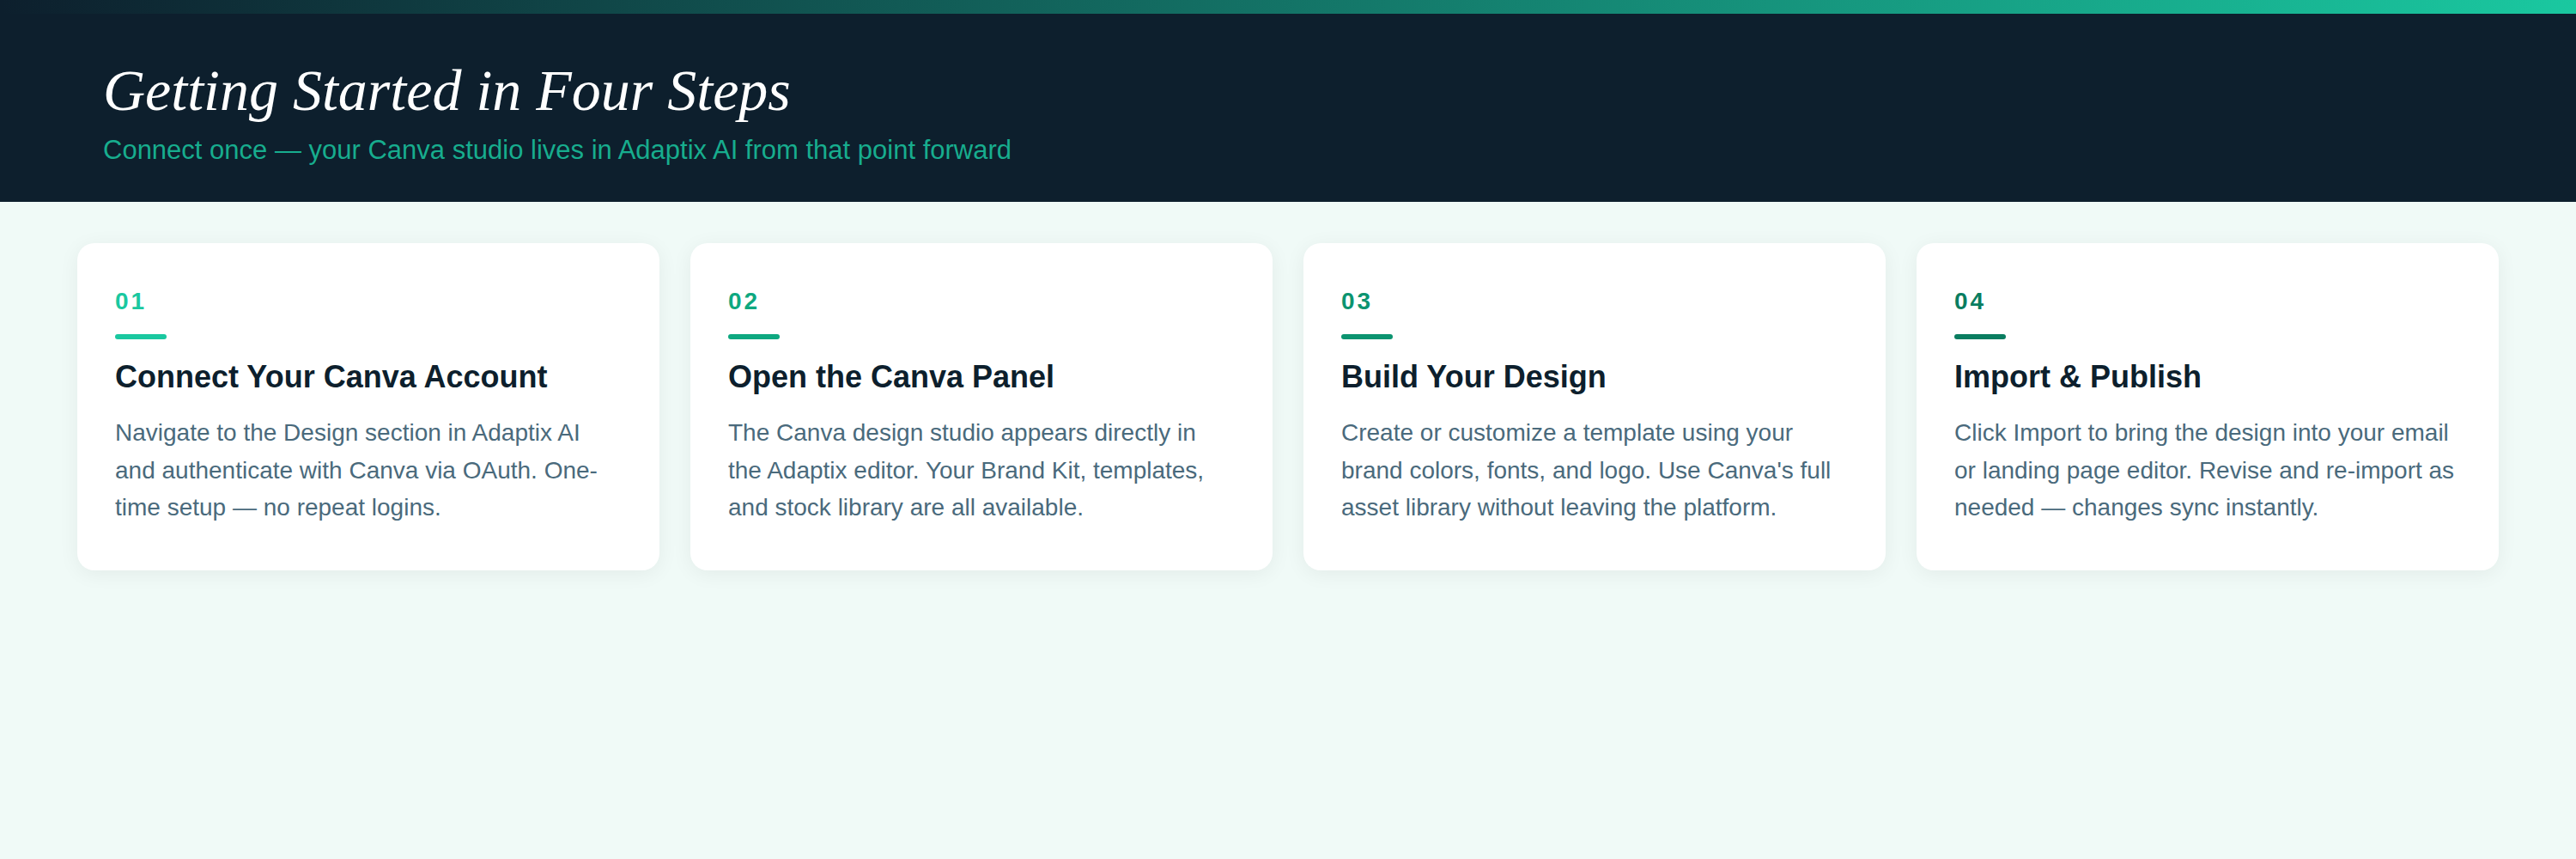Image resolution: width=2576 pixels, height=859 pixels.
Task: Click step number 03
Action: (1356, 301)
